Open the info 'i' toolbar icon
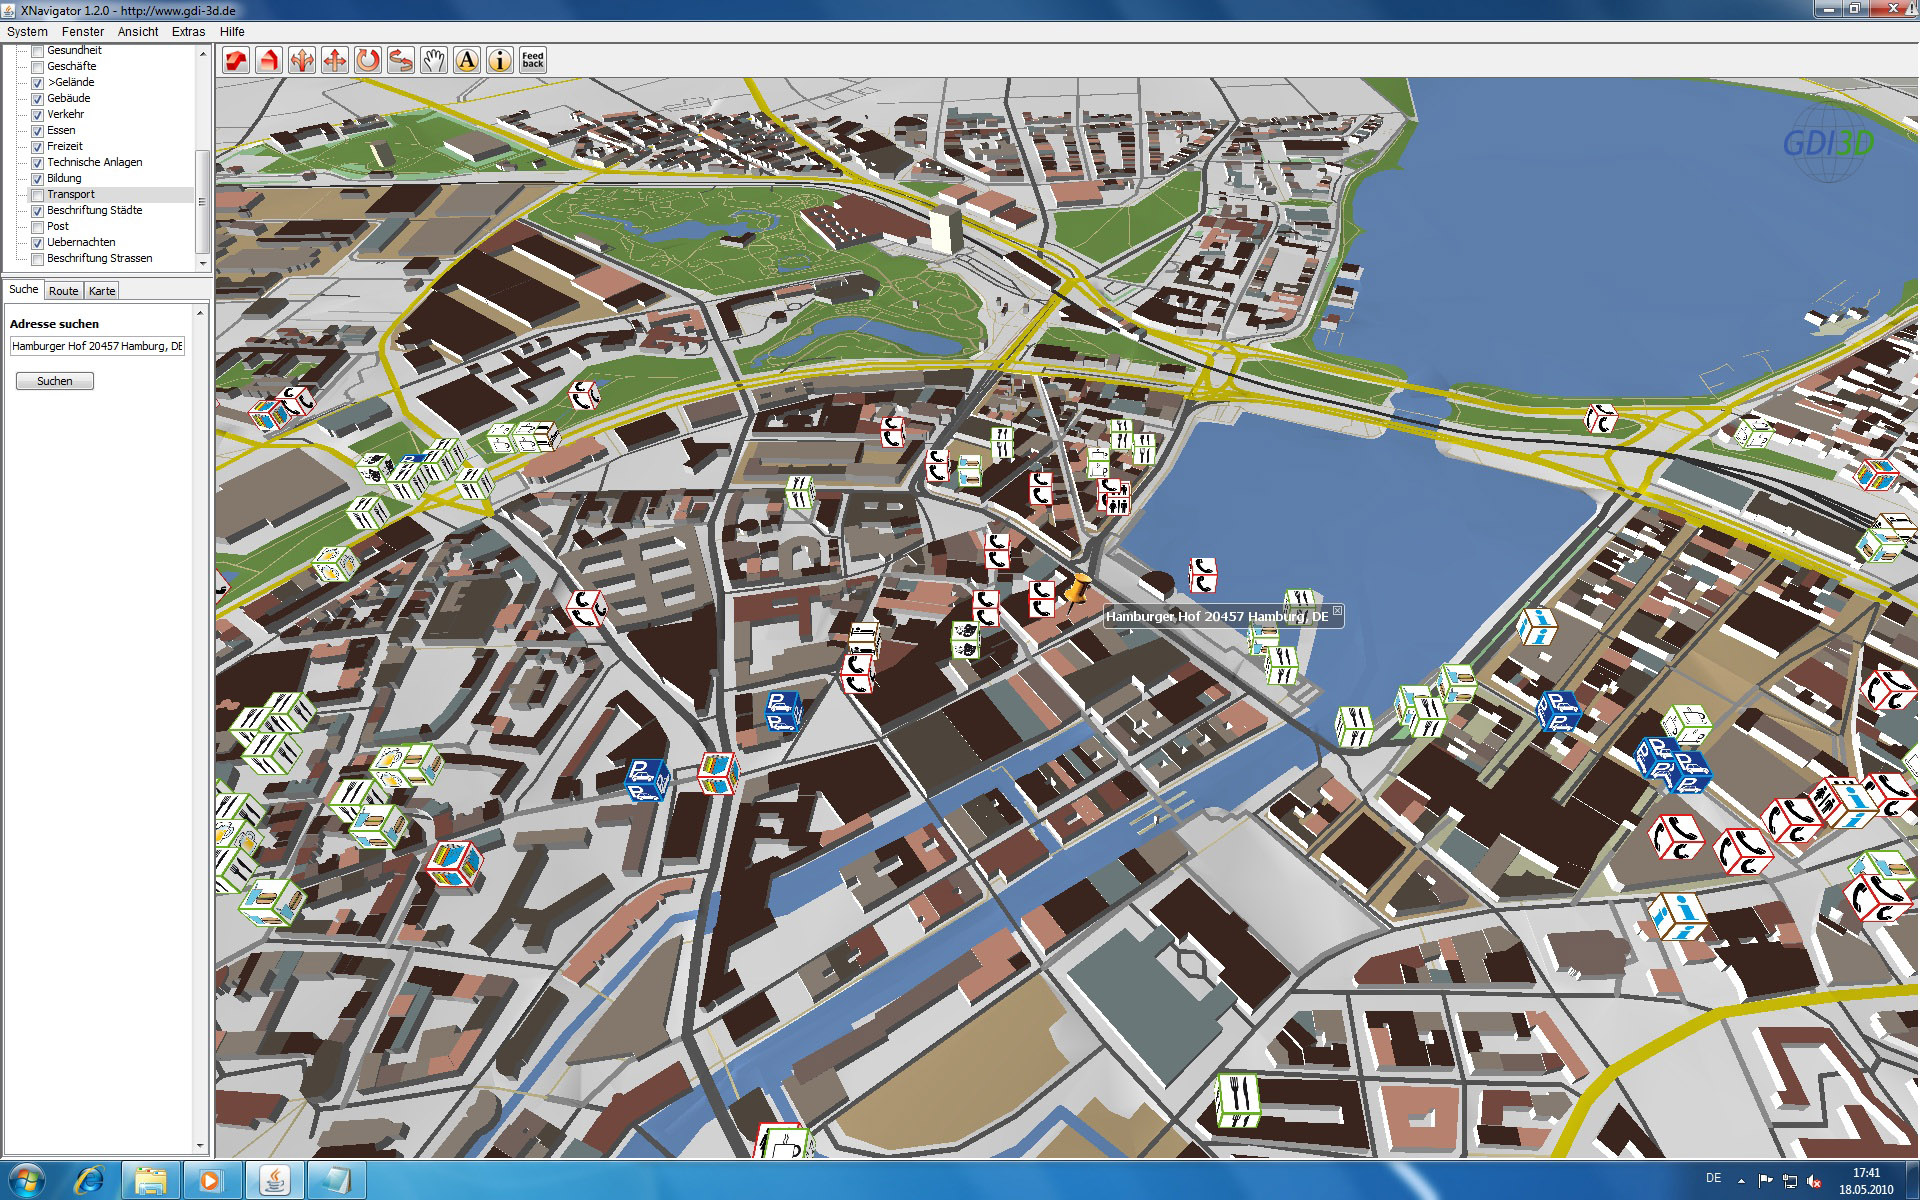1920x1200 pixels. (500, 60)
